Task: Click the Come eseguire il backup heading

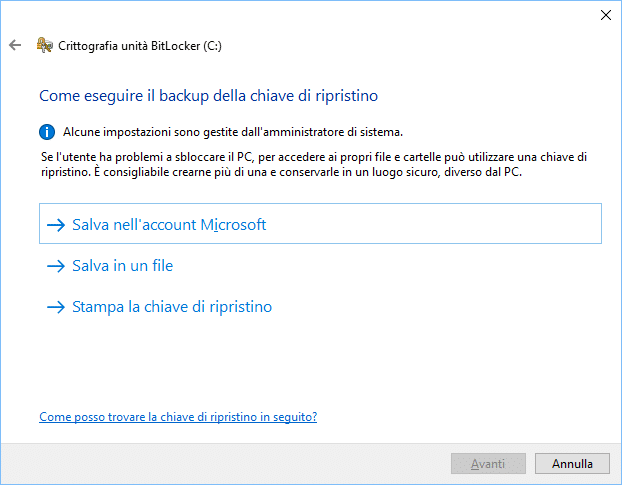Action: (209, 96)
